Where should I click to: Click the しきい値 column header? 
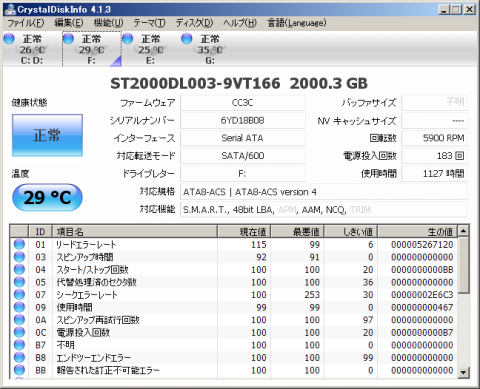pyautogui.click(x=351, y=232)
